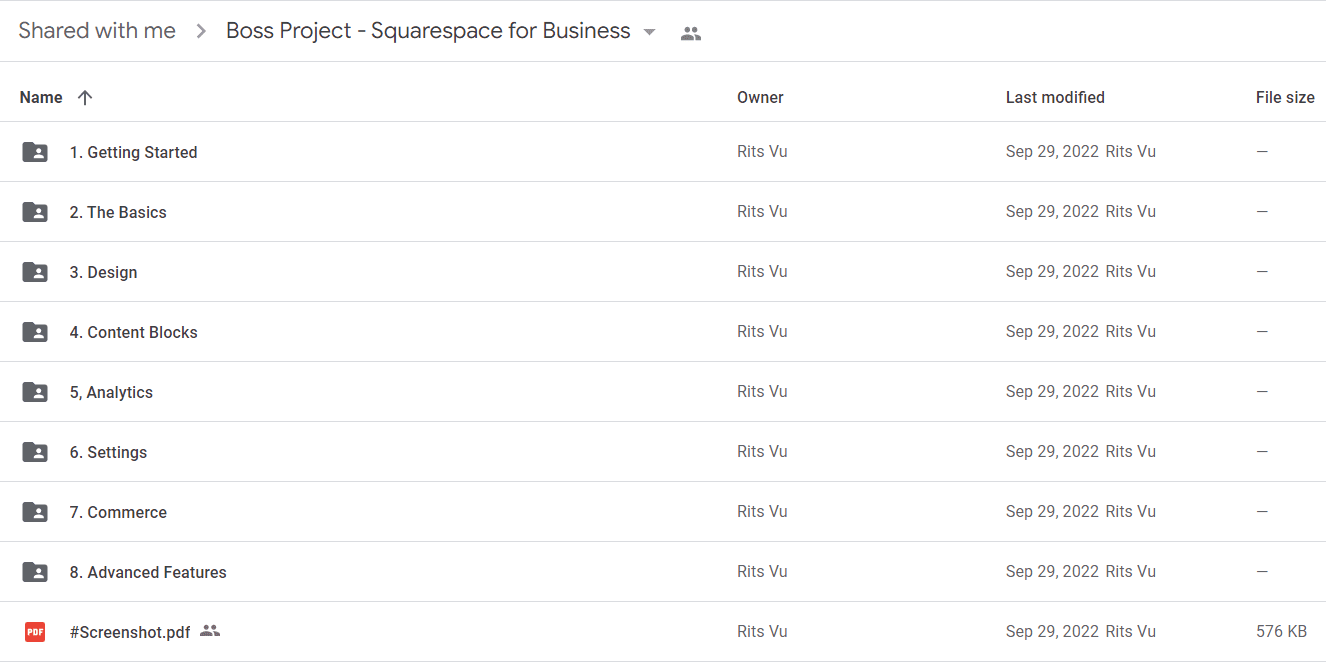Click the shared people icon next to #Screenshot.pdf
The height and width of the screenshot is (663, 1326).
pyautogui.click(x=210, y=631)
